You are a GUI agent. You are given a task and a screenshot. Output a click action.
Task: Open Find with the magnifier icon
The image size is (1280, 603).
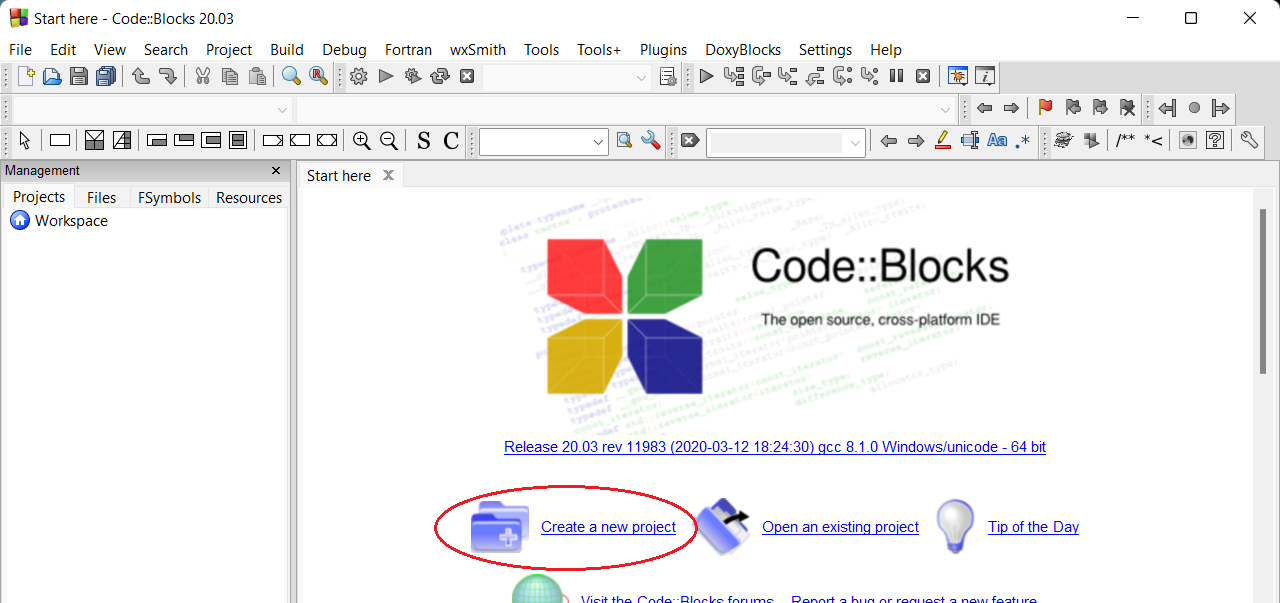[291, 76]
